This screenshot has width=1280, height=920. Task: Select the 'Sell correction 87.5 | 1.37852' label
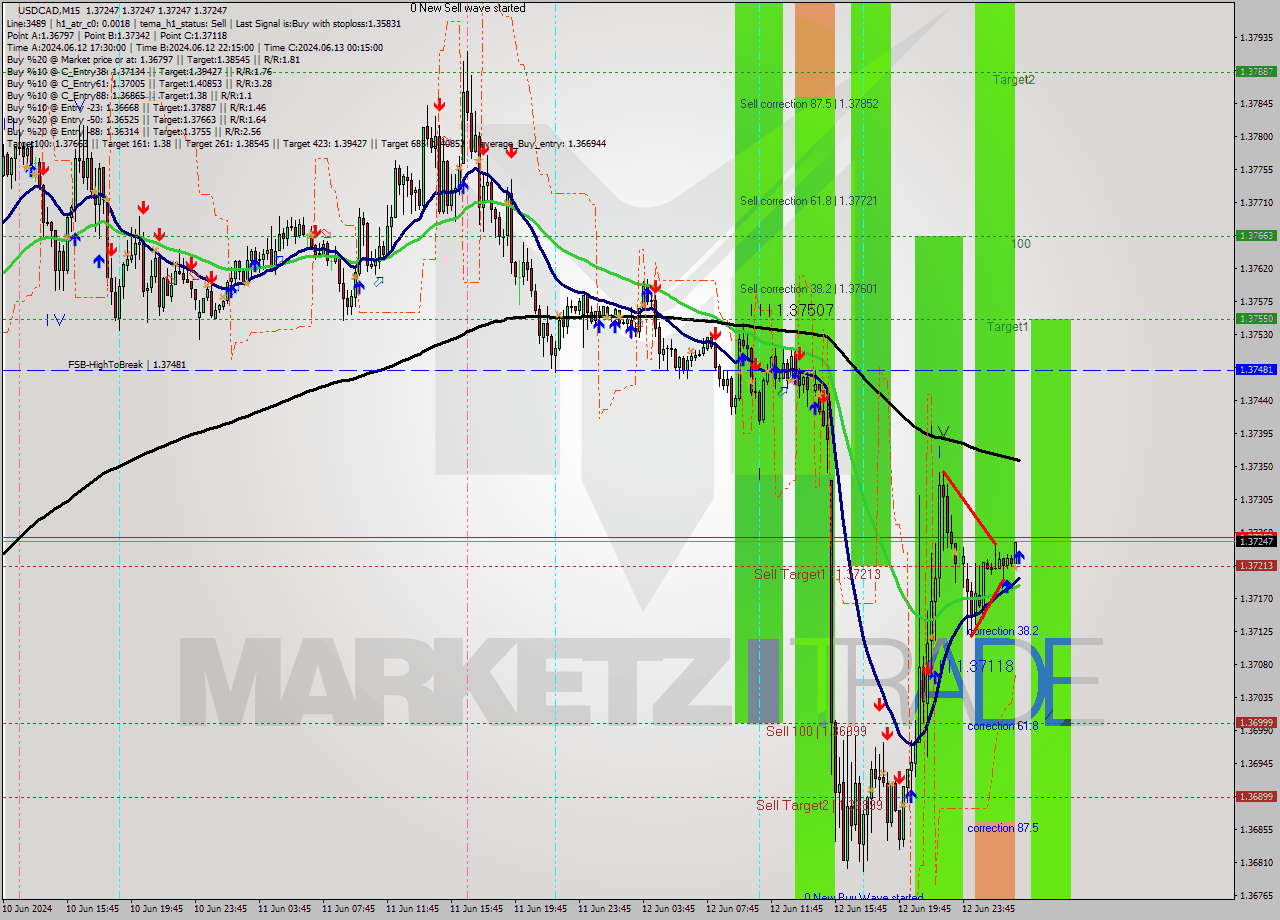click(809, 104)
